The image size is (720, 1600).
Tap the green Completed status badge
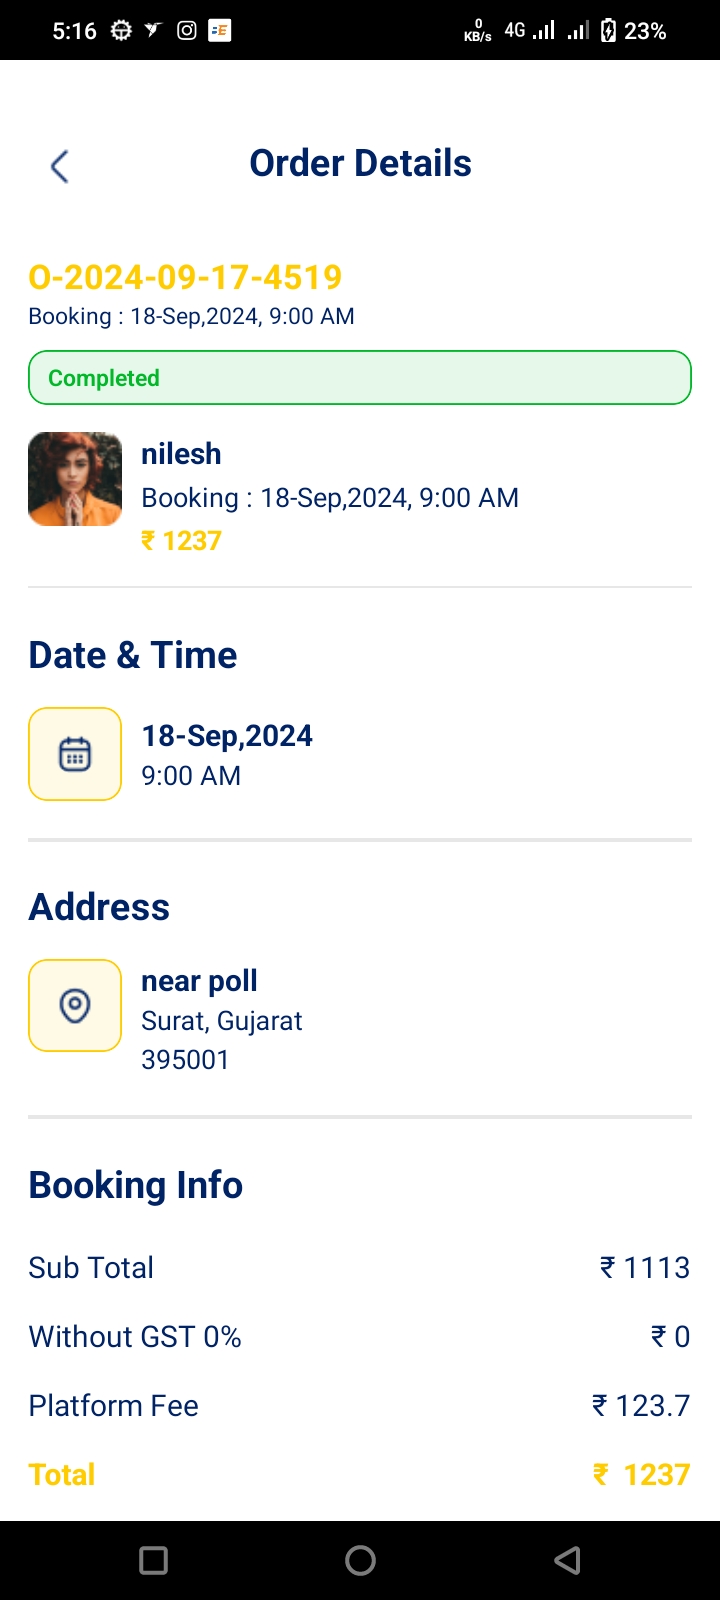(x=360, y=378)
